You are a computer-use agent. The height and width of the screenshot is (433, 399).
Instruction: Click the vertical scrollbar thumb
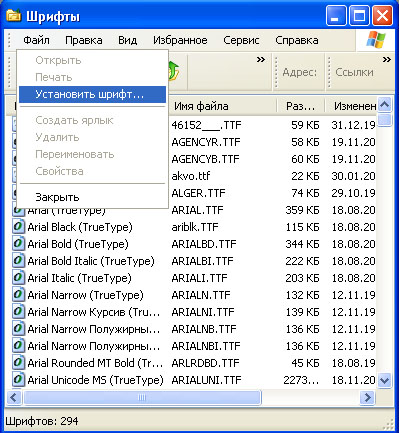pyautogui.click(x=385, y=120)
